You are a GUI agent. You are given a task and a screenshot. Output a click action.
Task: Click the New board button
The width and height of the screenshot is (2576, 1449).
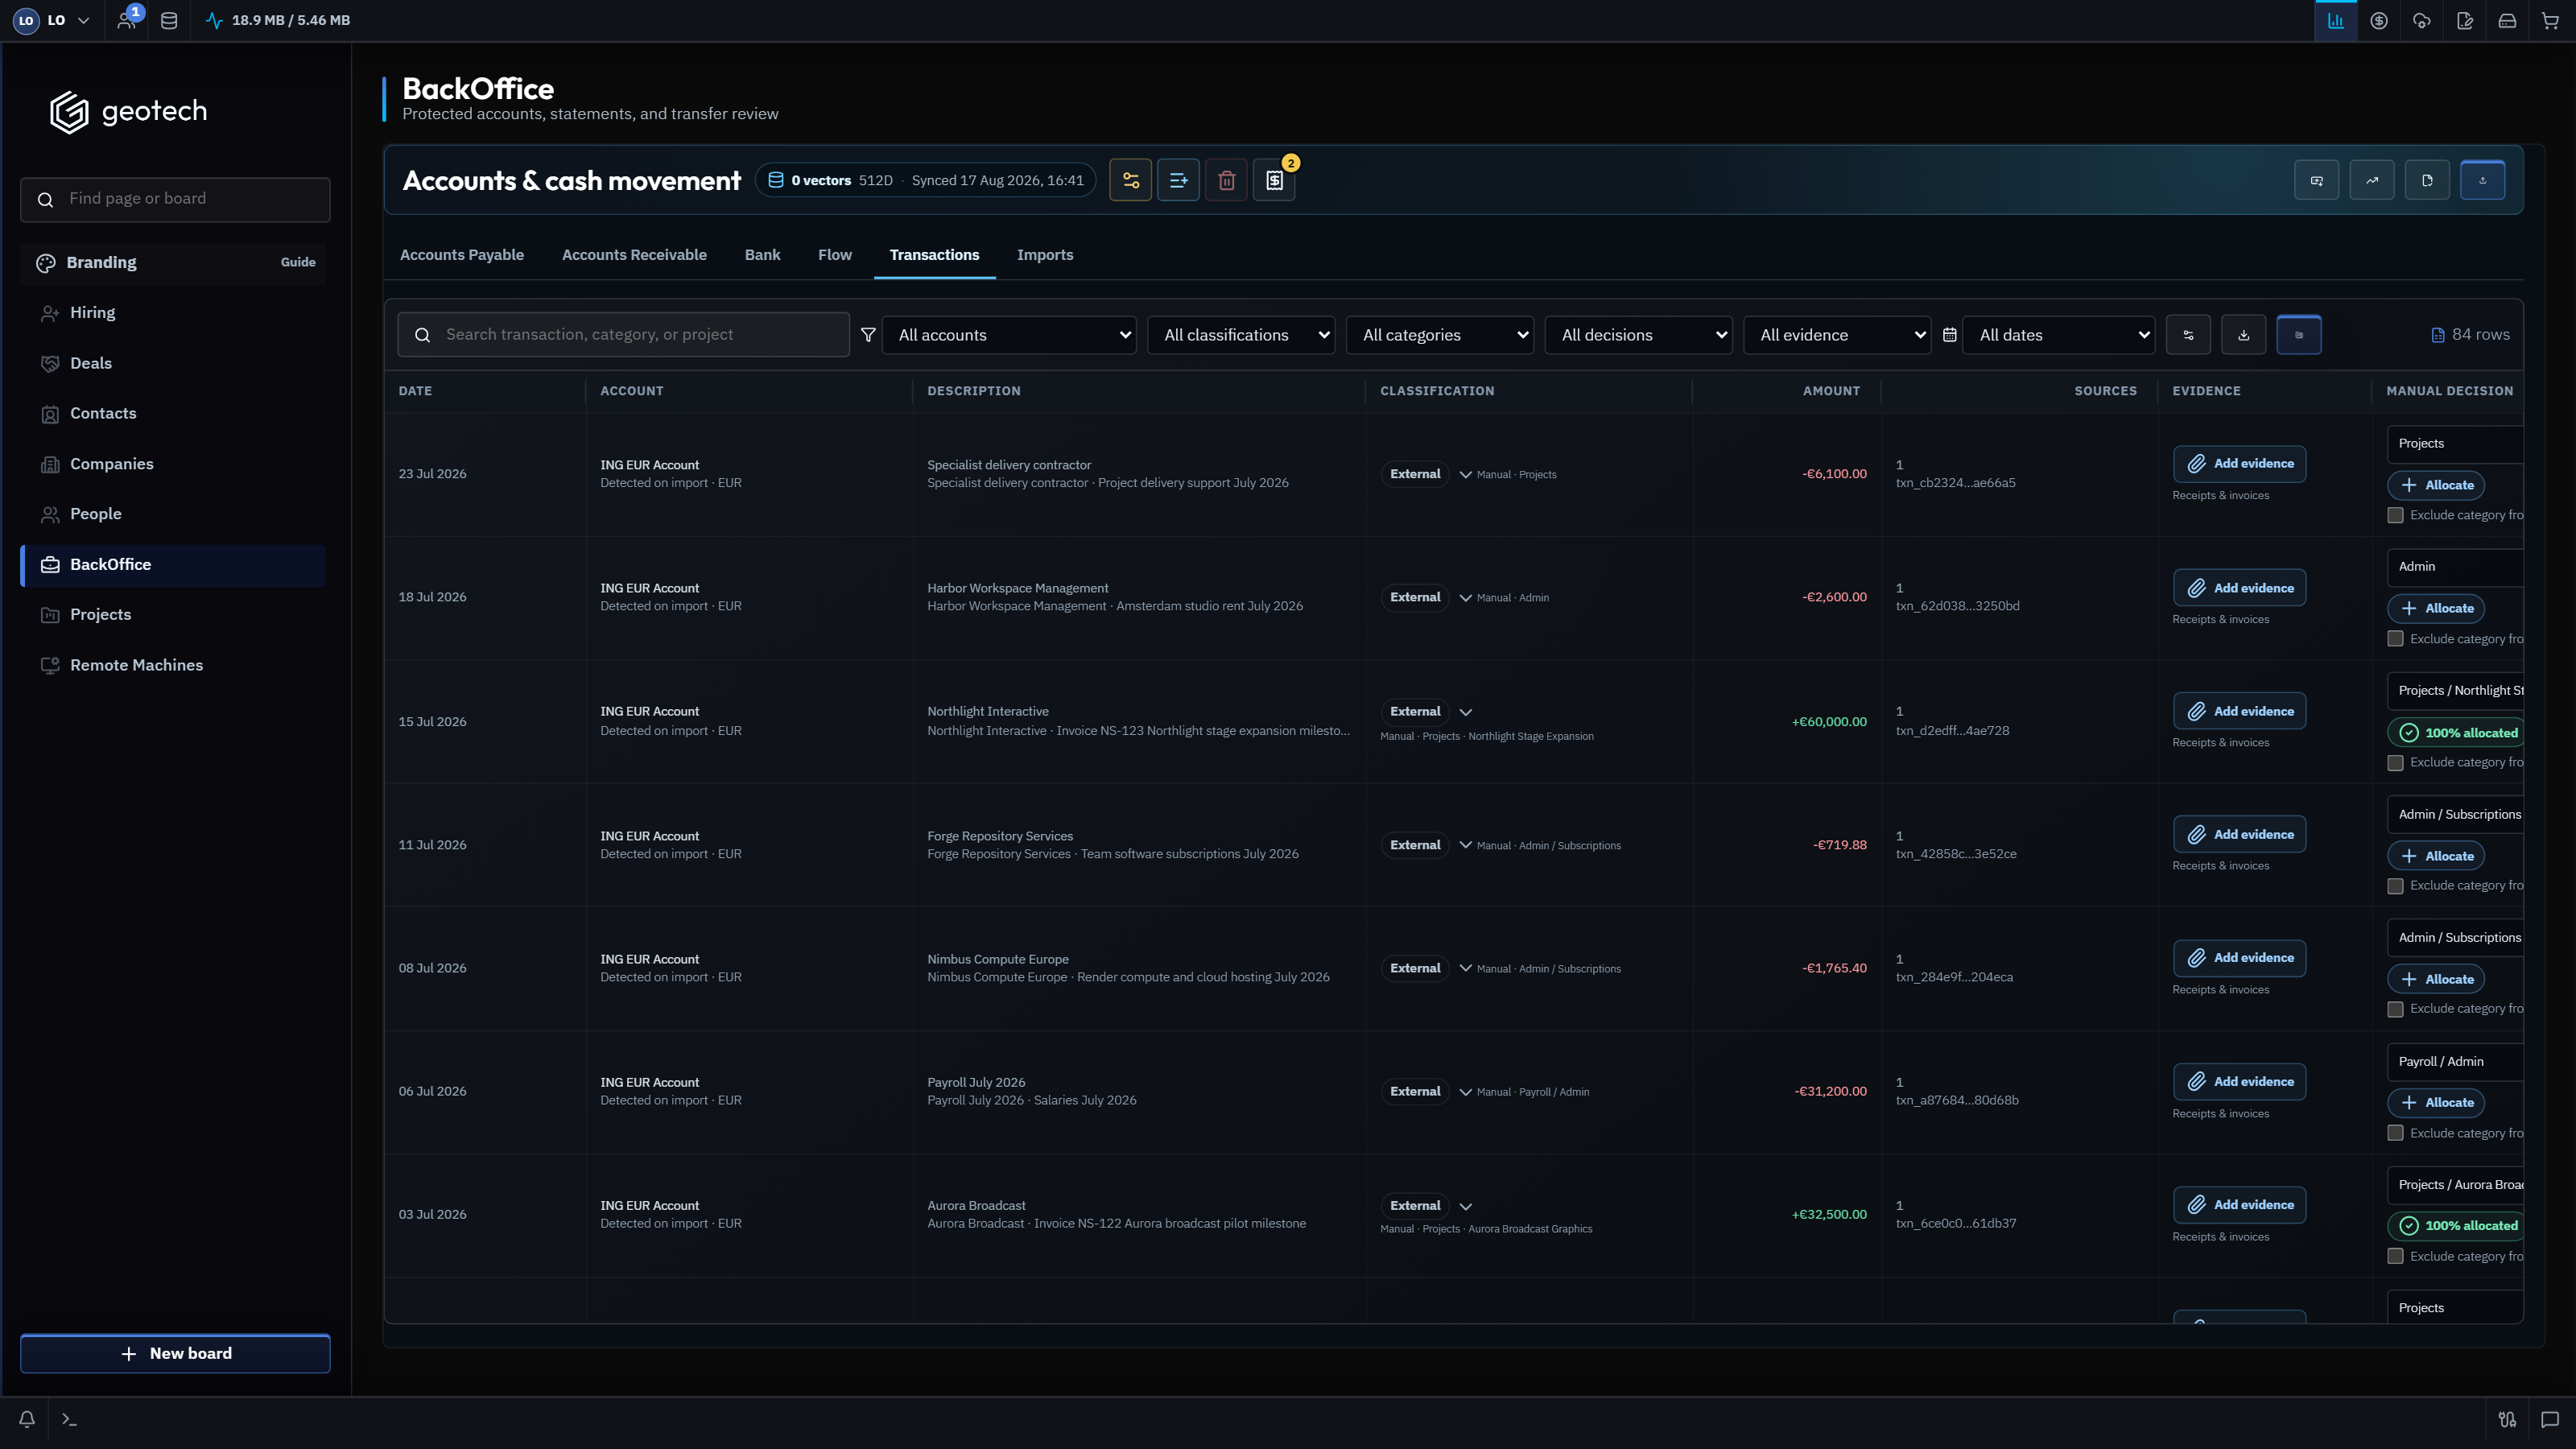[x=175, y=1354]
